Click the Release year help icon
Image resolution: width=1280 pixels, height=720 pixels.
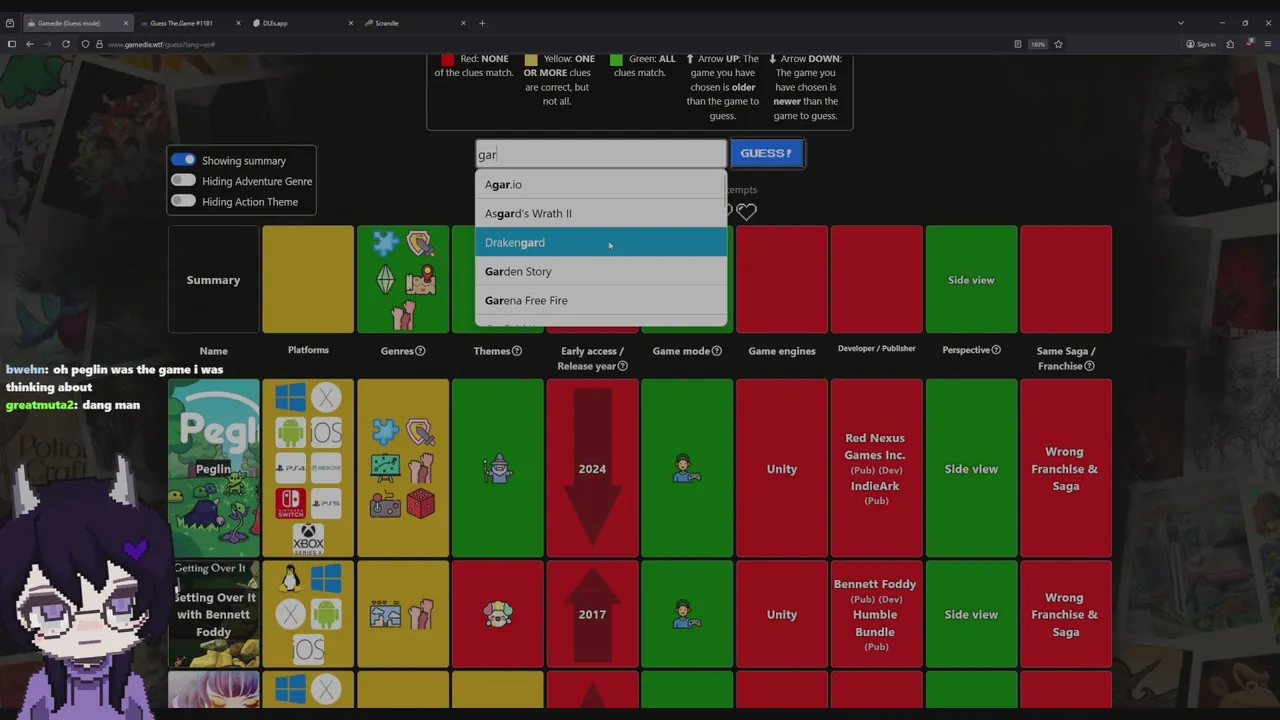coord(623,366)
